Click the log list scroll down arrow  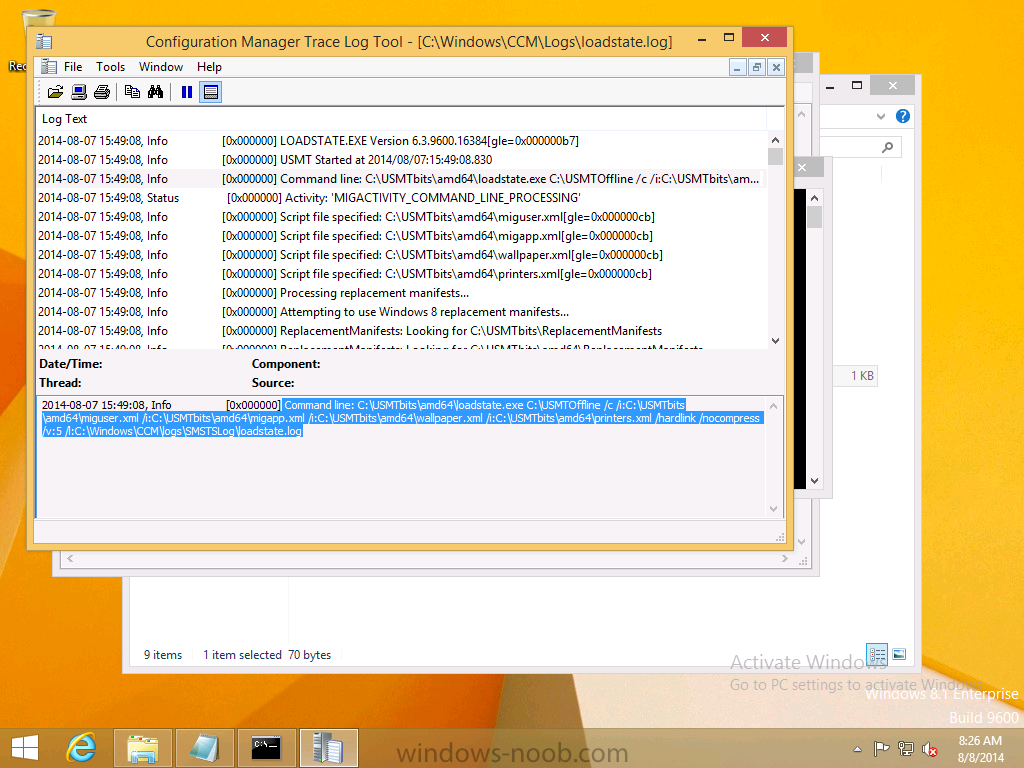(775, 340)
